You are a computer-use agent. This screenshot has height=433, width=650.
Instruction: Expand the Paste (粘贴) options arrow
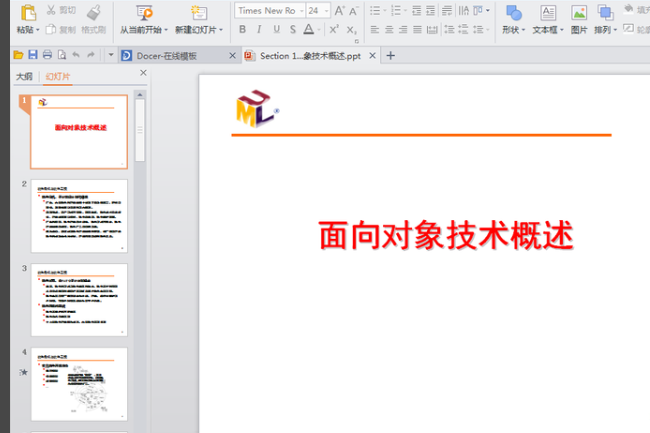pyautogui.click(x=38, y=30)
